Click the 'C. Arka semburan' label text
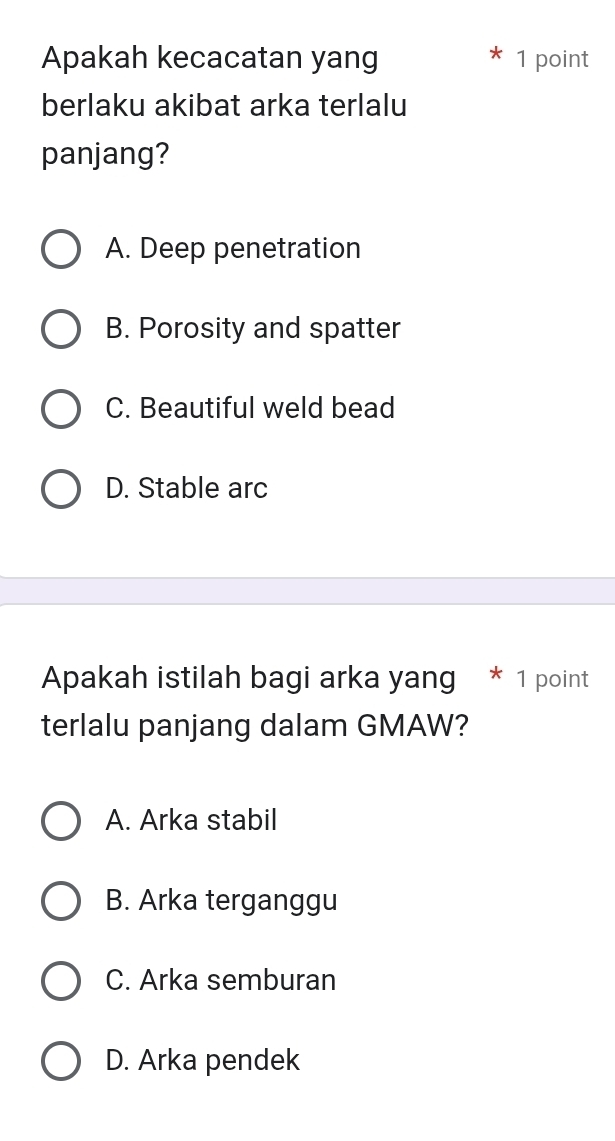 (220, 980)
